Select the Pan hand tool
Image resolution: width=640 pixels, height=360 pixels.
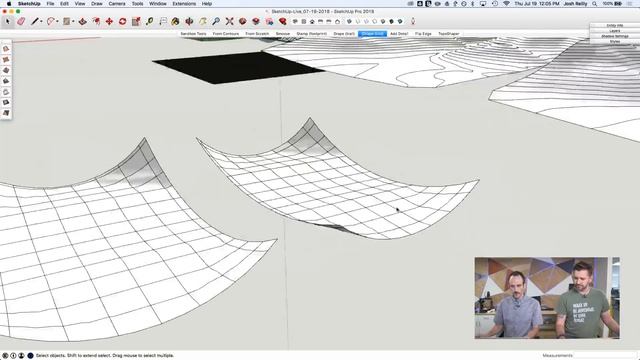(x=202, y=21)
